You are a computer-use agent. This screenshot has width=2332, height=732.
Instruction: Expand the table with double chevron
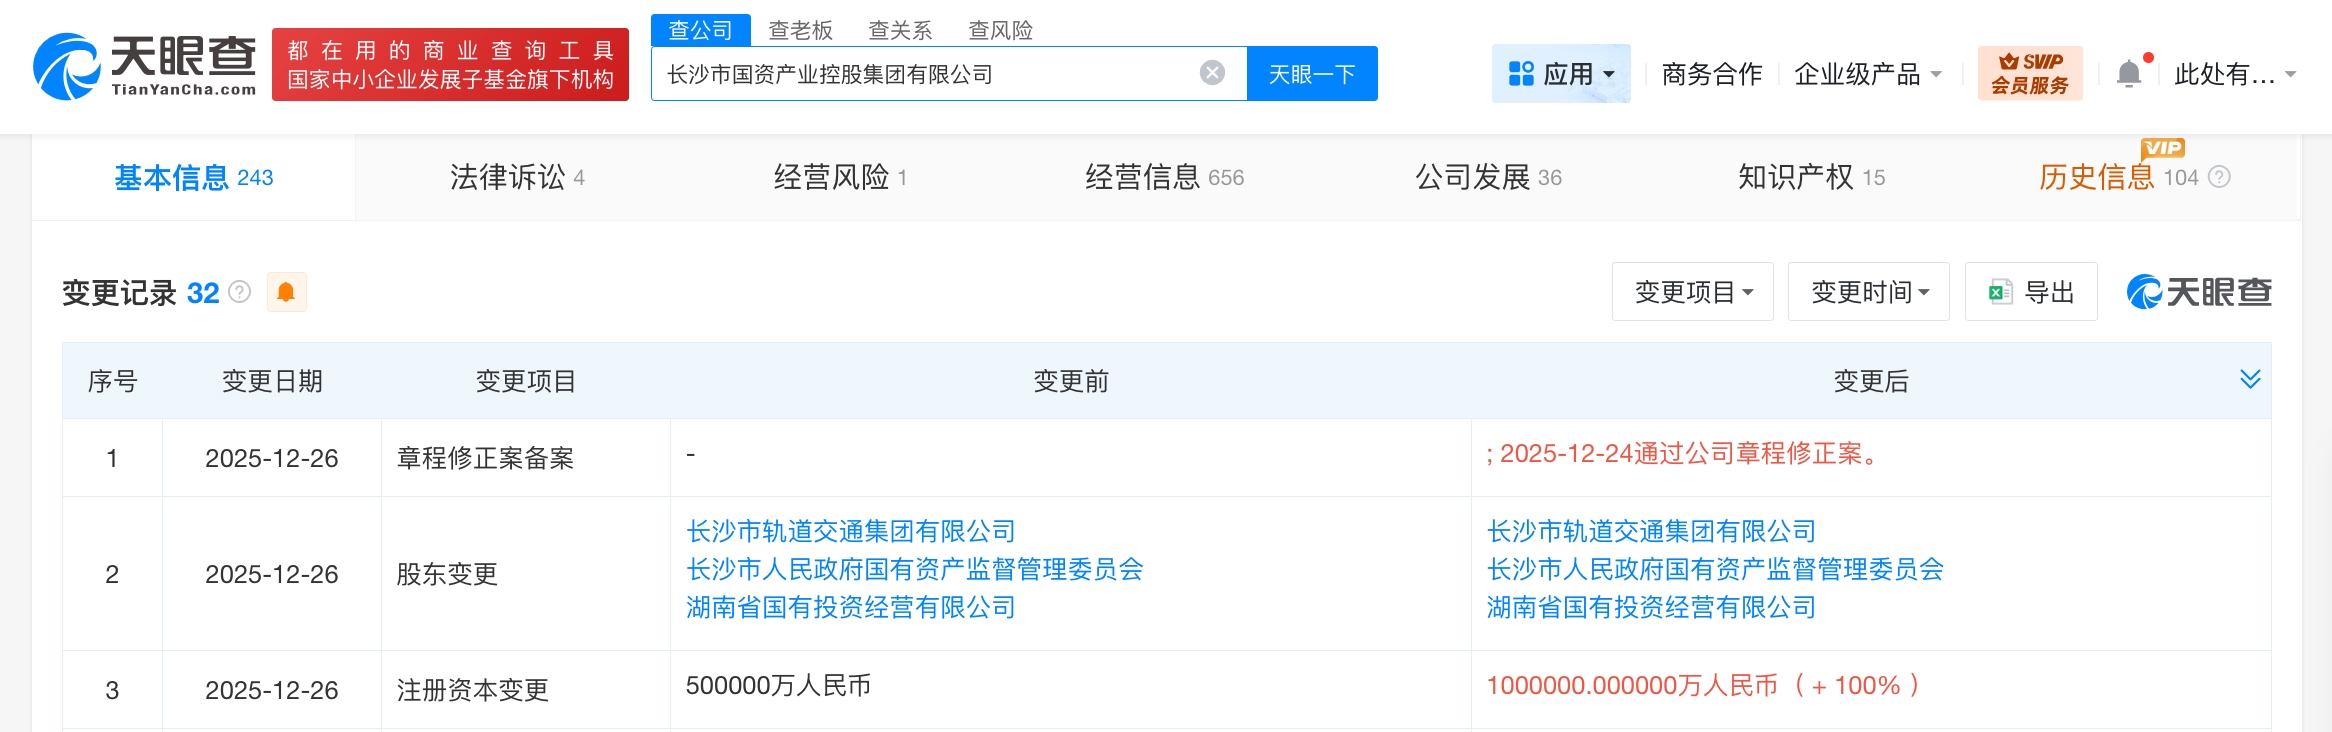(2250, 379)
